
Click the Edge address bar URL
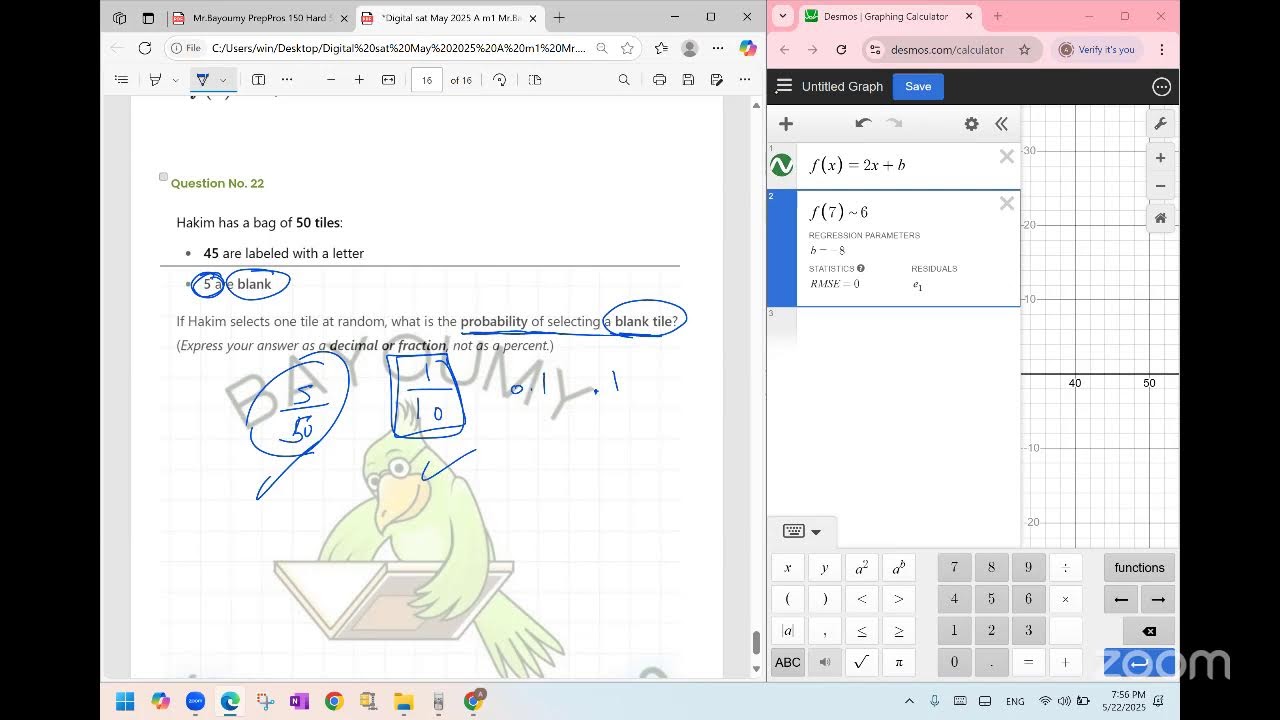point(398,48)
